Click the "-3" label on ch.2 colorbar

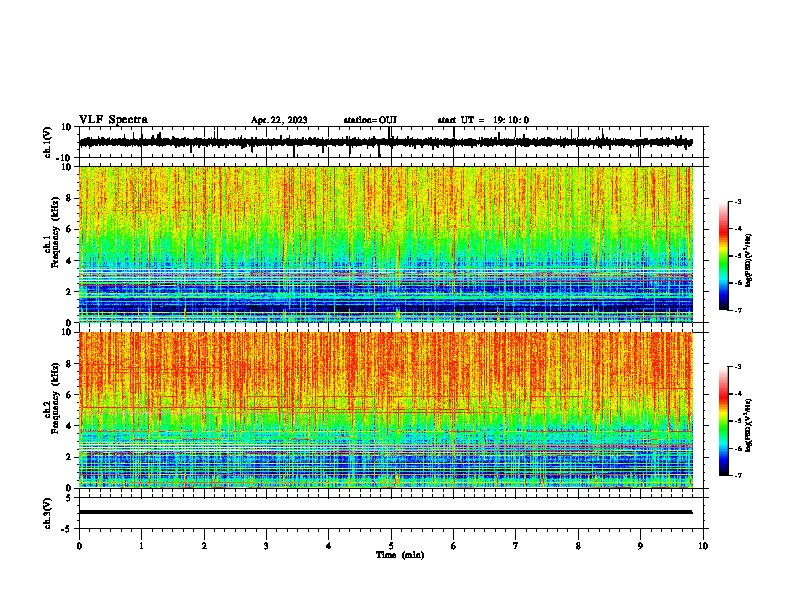coord(737,367)
